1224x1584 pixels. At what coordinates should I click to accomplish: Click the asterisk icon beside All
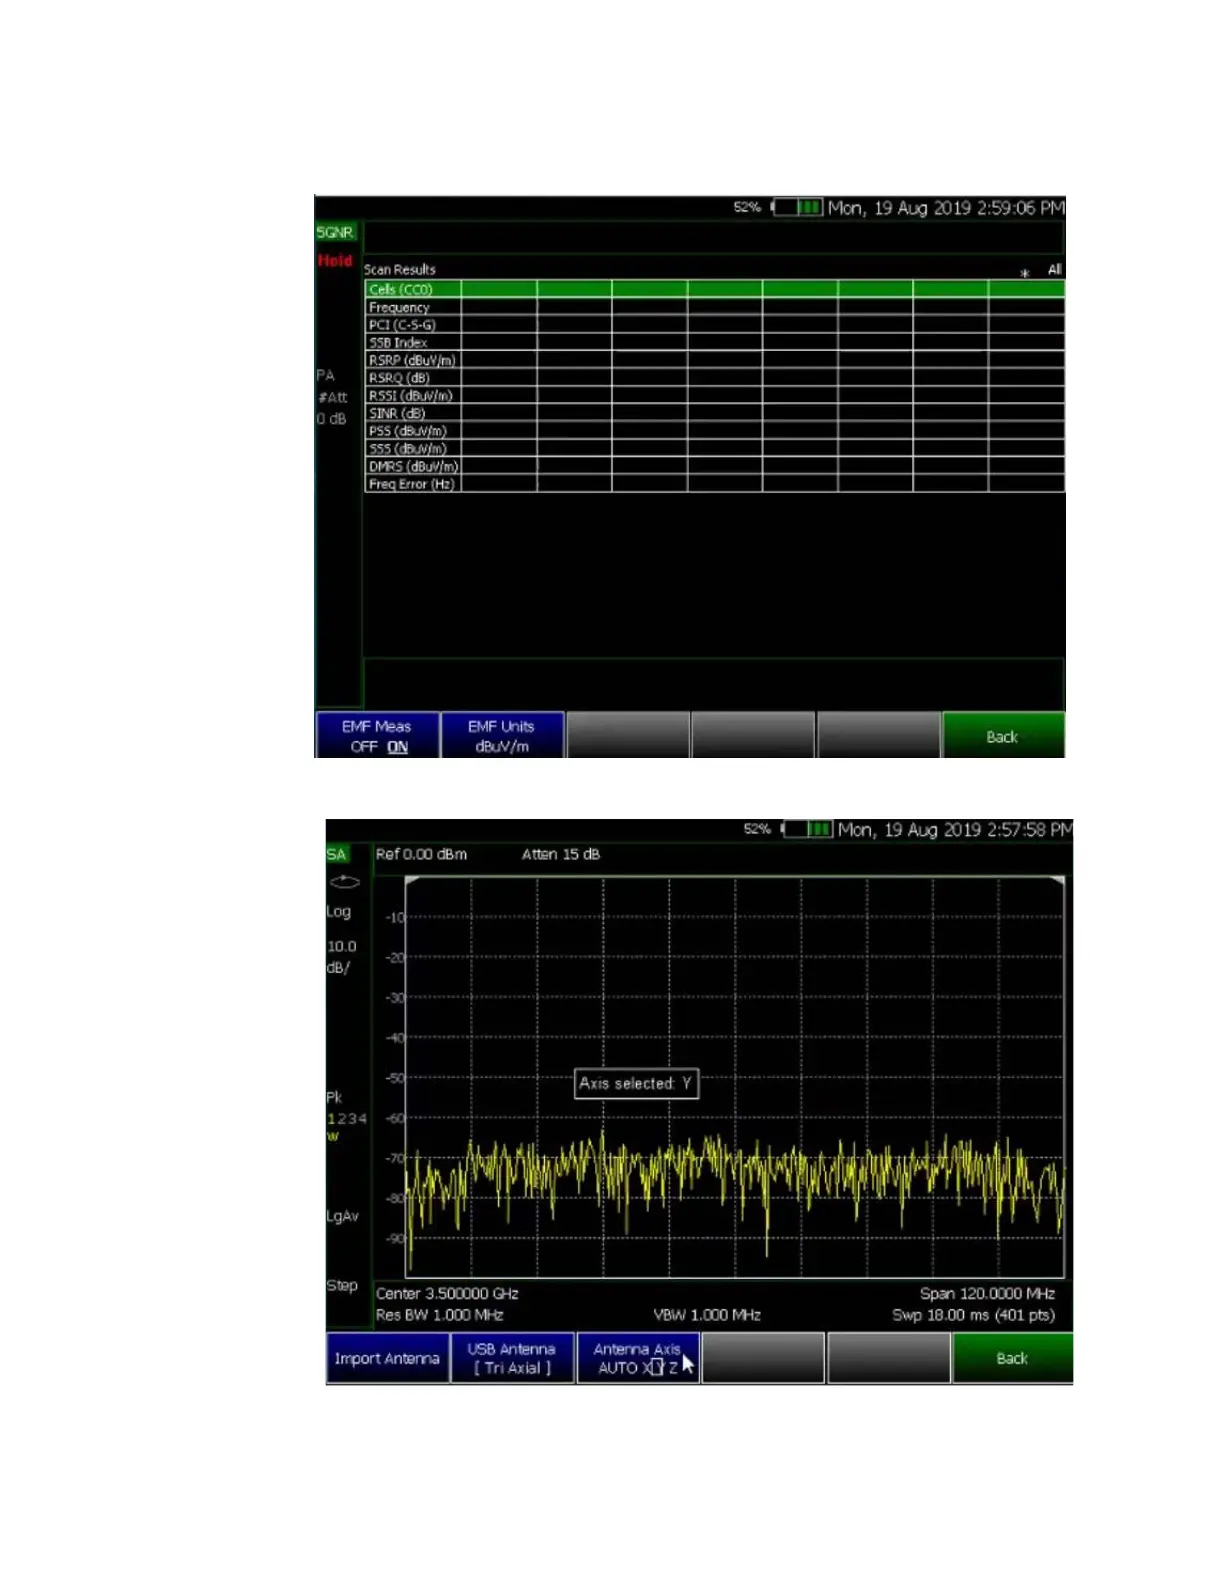[1025, 273]
